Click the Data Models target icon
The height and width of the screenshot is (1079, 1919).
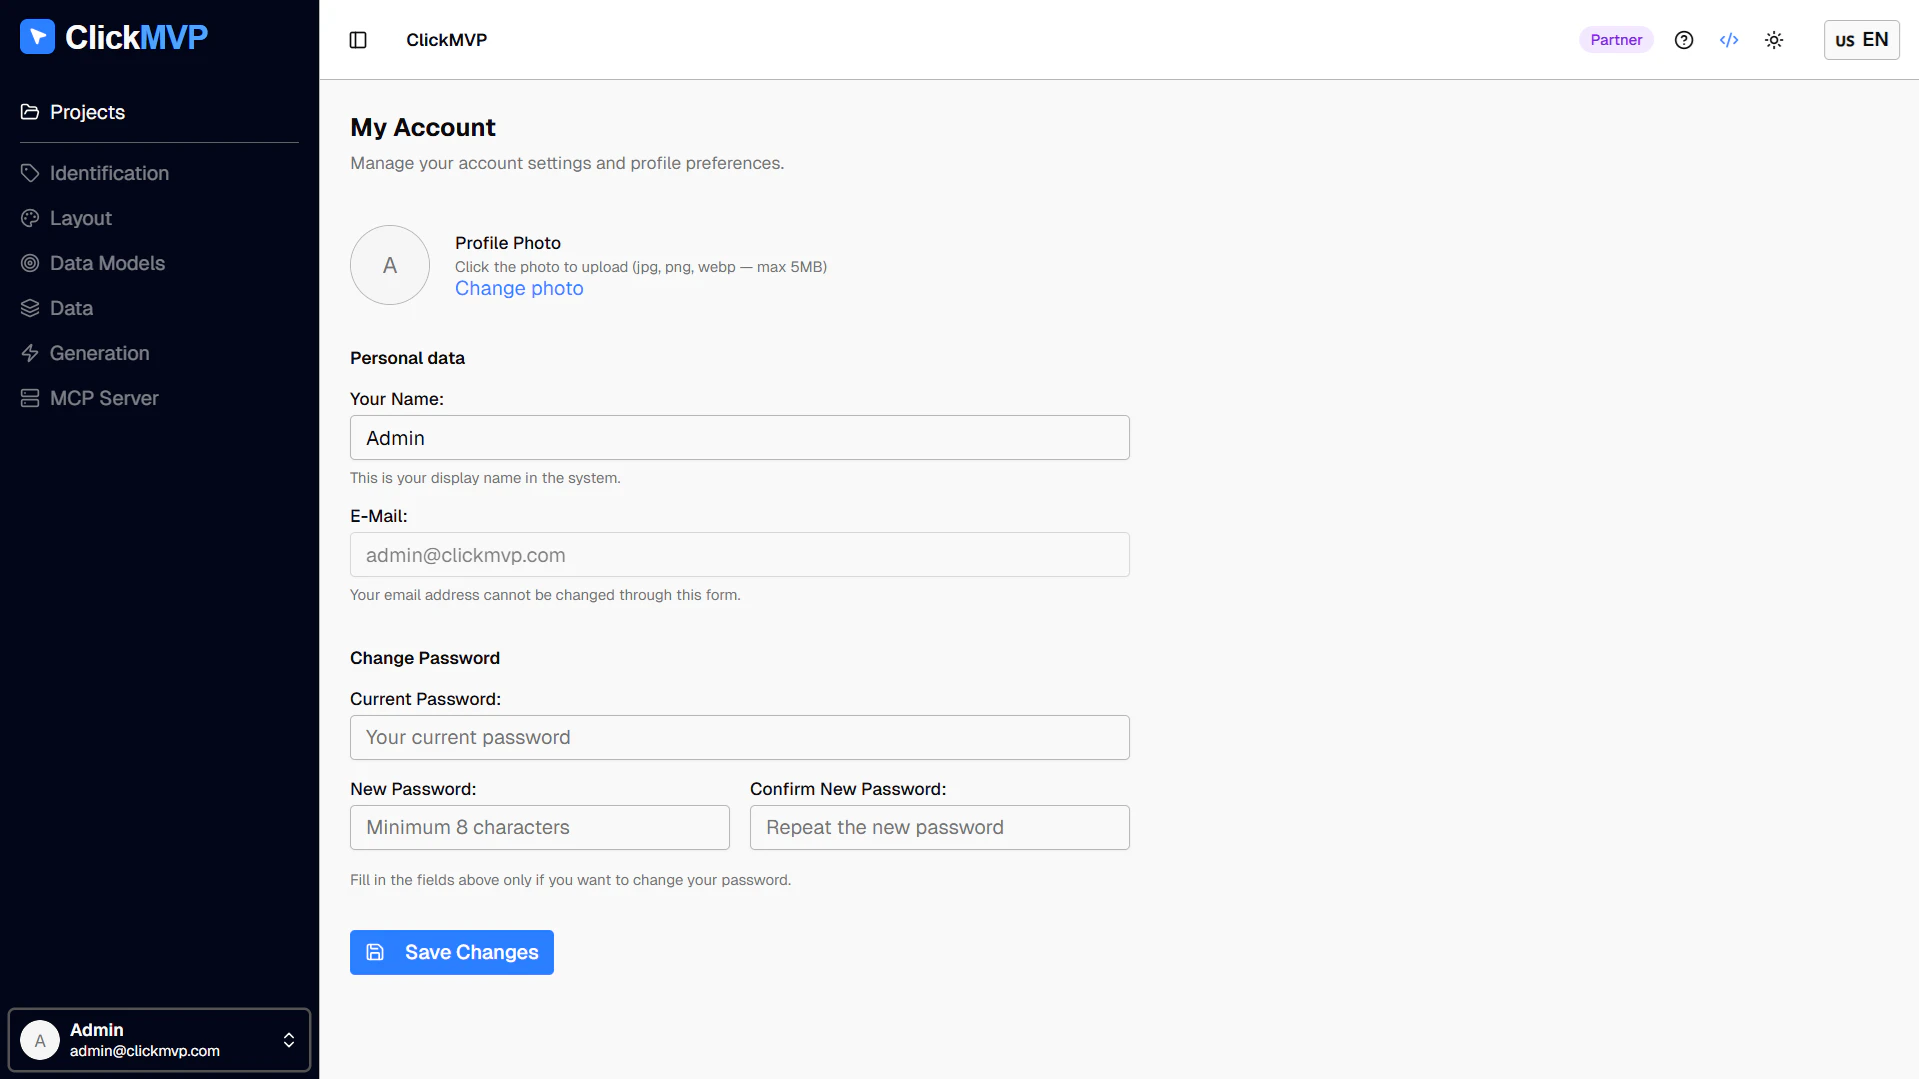click(30, 263)
